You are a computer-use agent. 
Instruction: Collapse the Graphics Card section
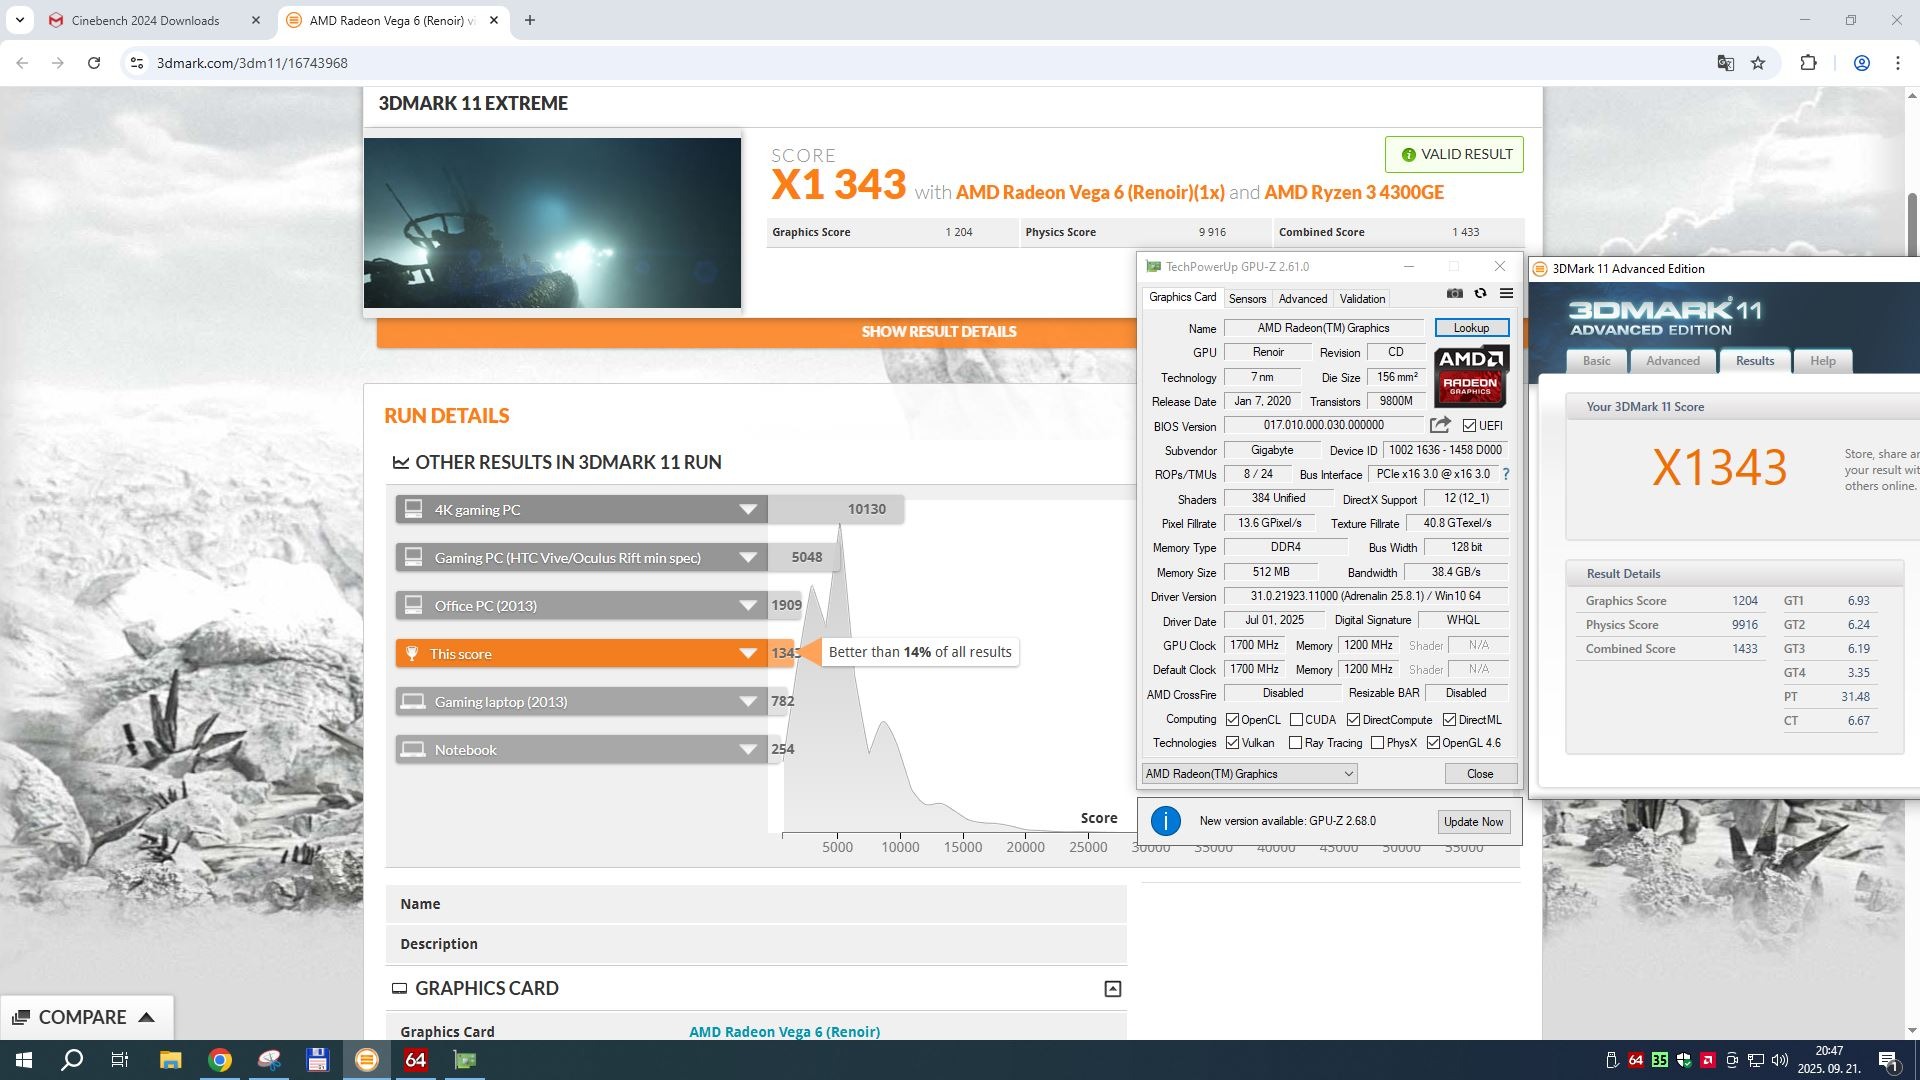(1112, 989)
